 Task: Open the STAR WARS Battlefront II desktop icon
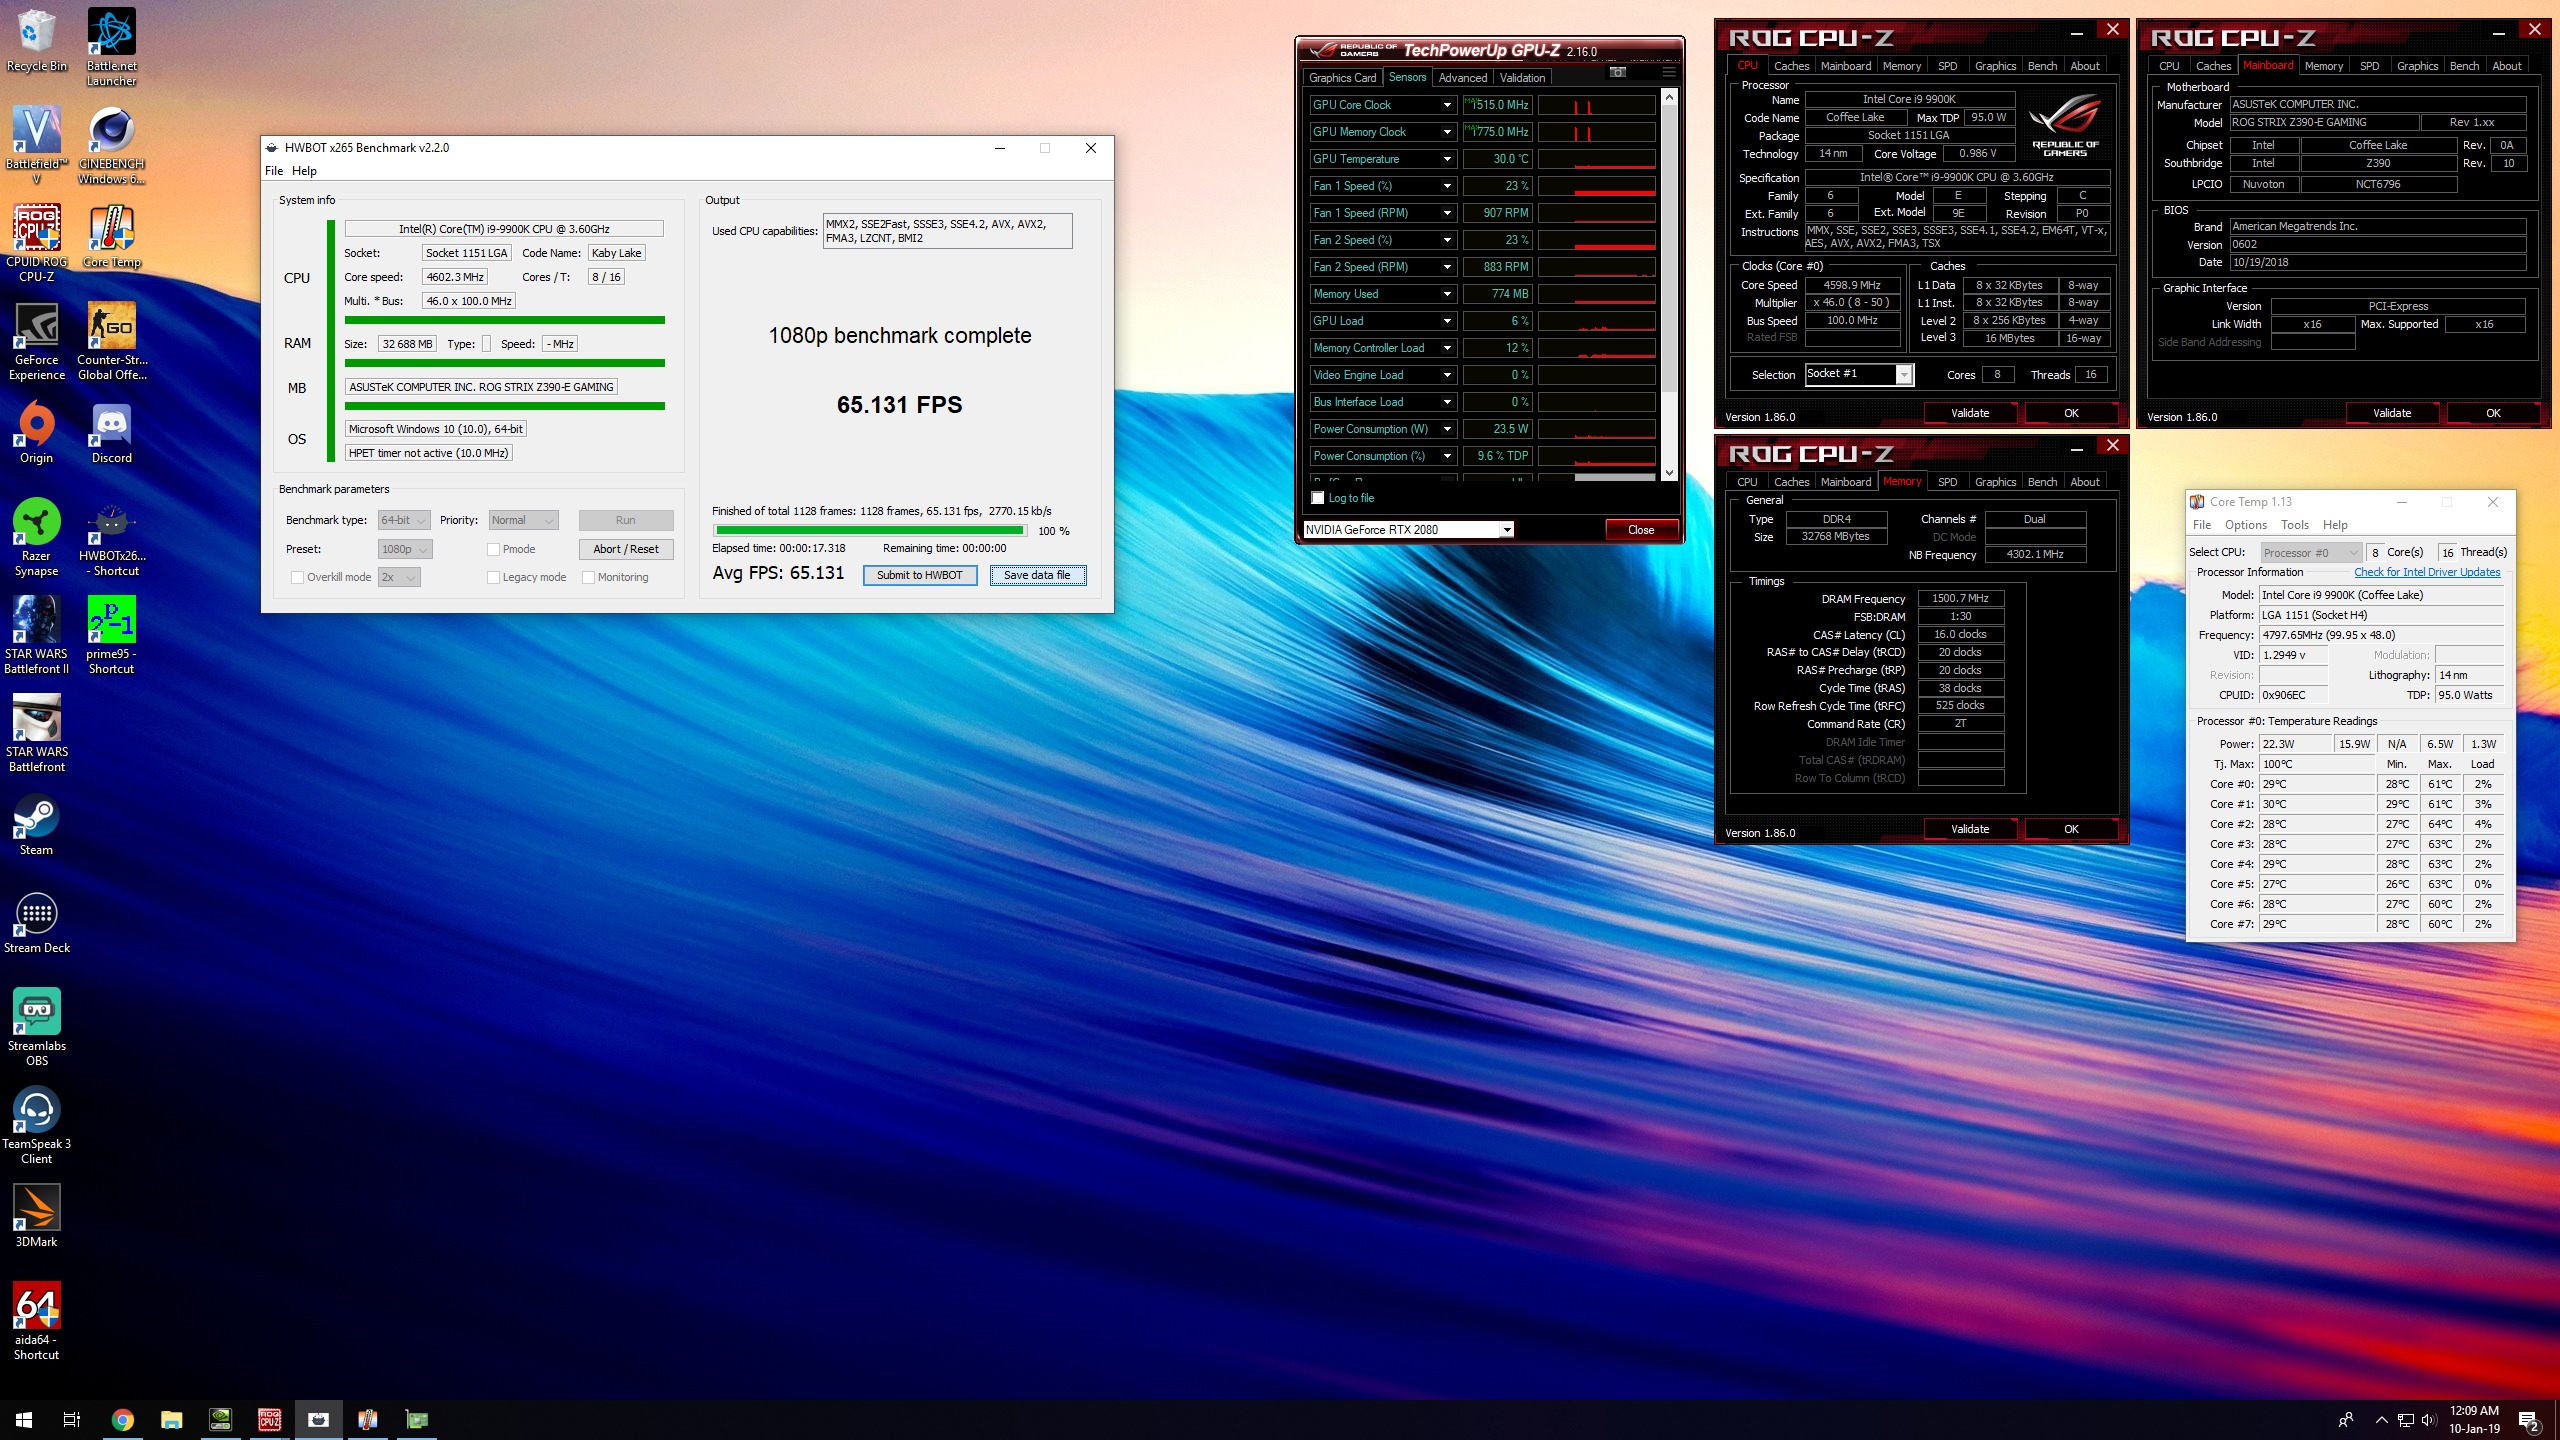coord(37,635)
